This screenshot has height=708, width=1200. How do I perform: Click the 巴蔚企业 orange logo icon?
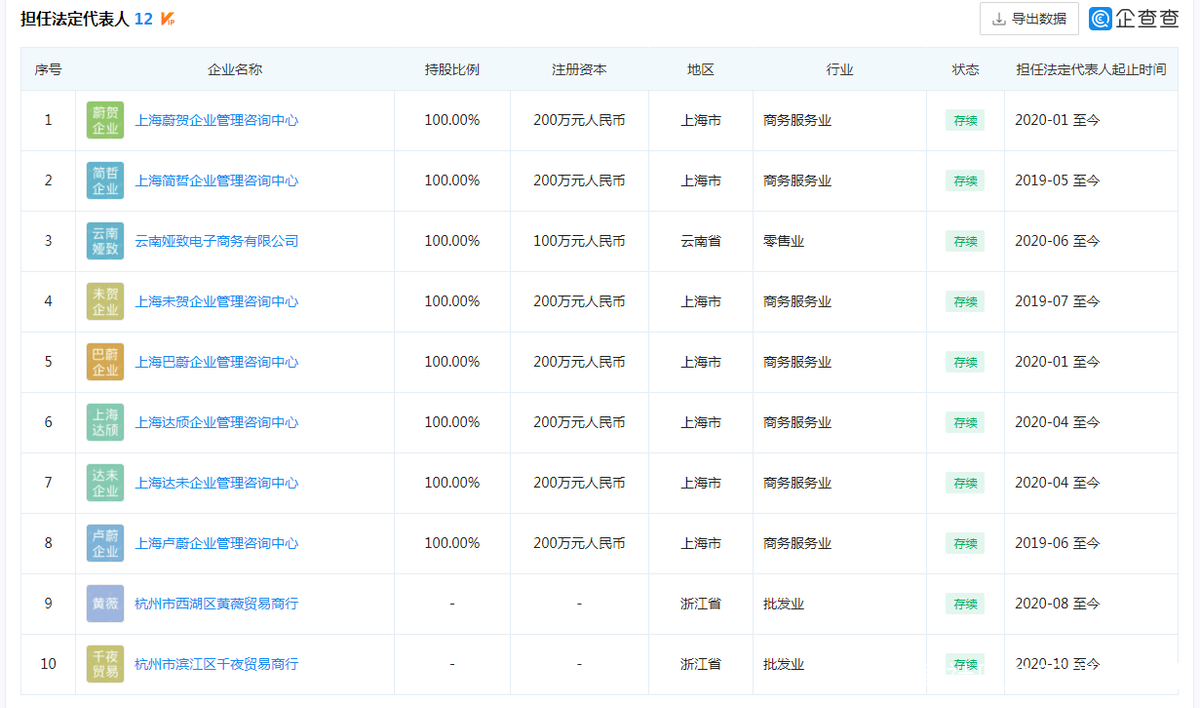coord(105,362)
